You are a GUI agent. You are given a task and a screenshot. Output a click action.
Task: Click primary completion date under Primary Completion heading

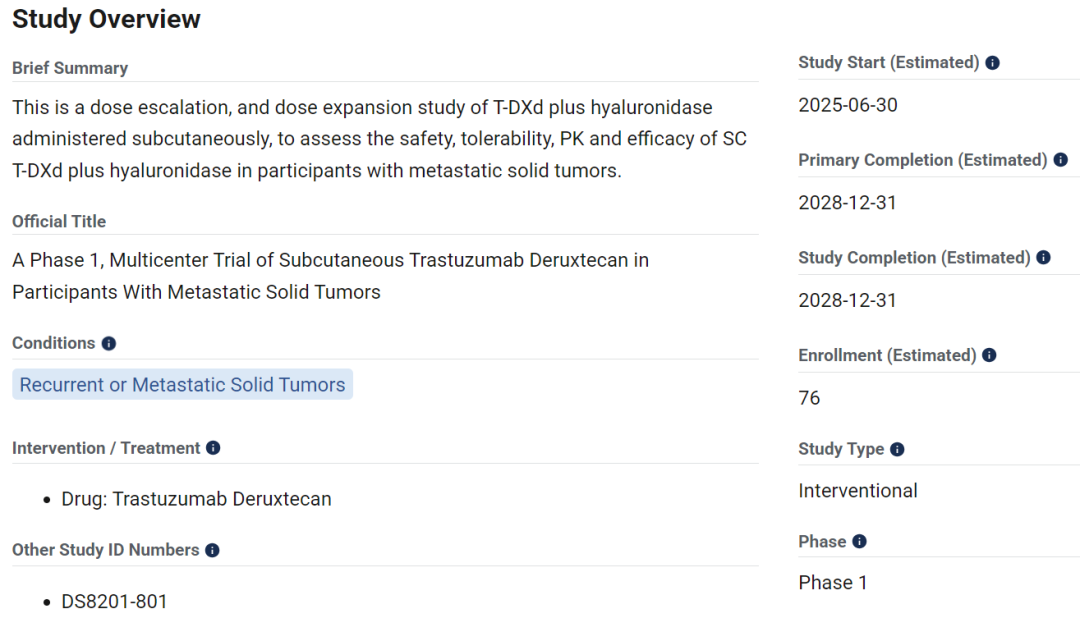[x=847, y=203]
